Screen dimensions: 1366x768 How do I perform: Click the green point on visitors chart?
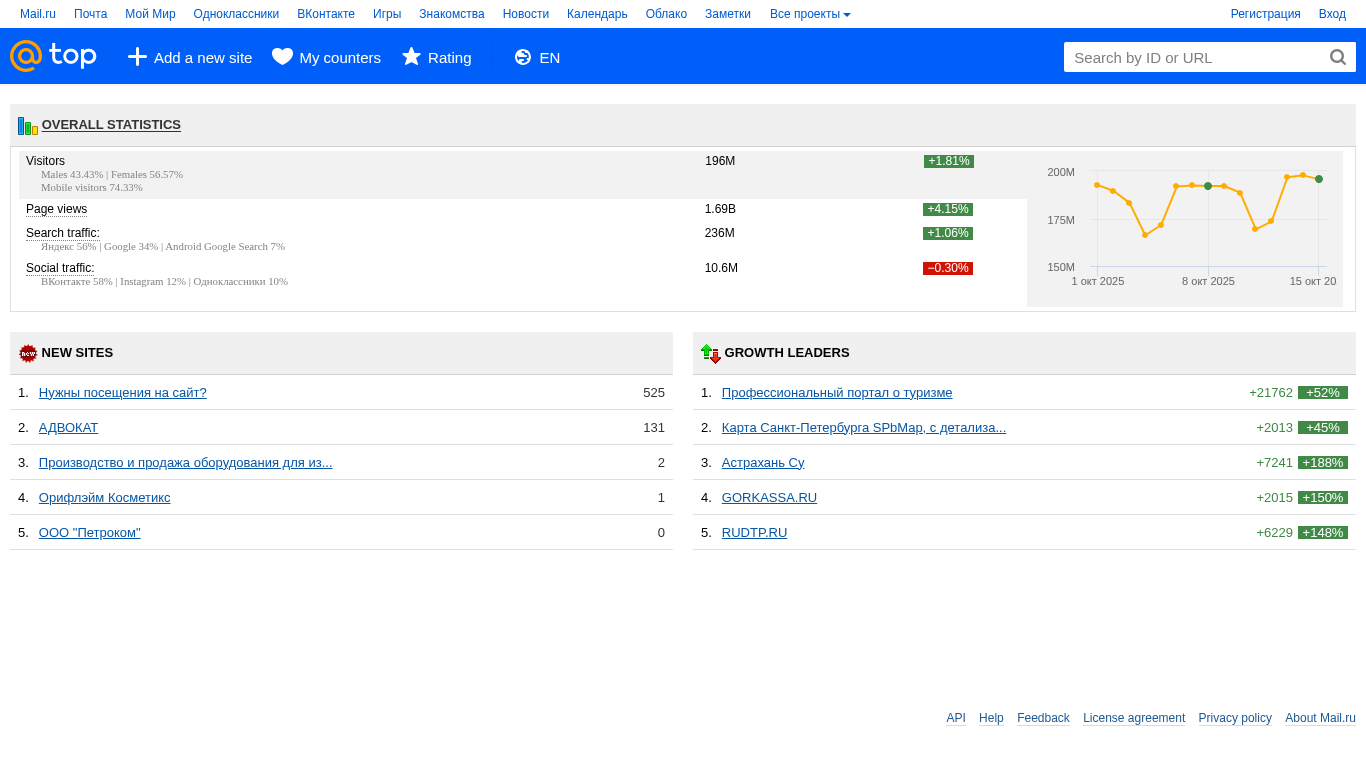click(1208, 186)
